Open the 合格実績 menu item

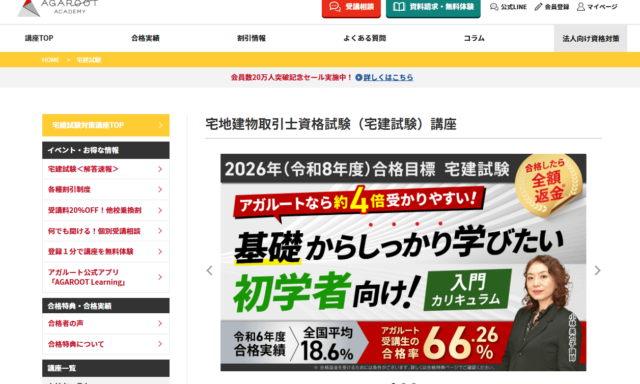point(145,38)
